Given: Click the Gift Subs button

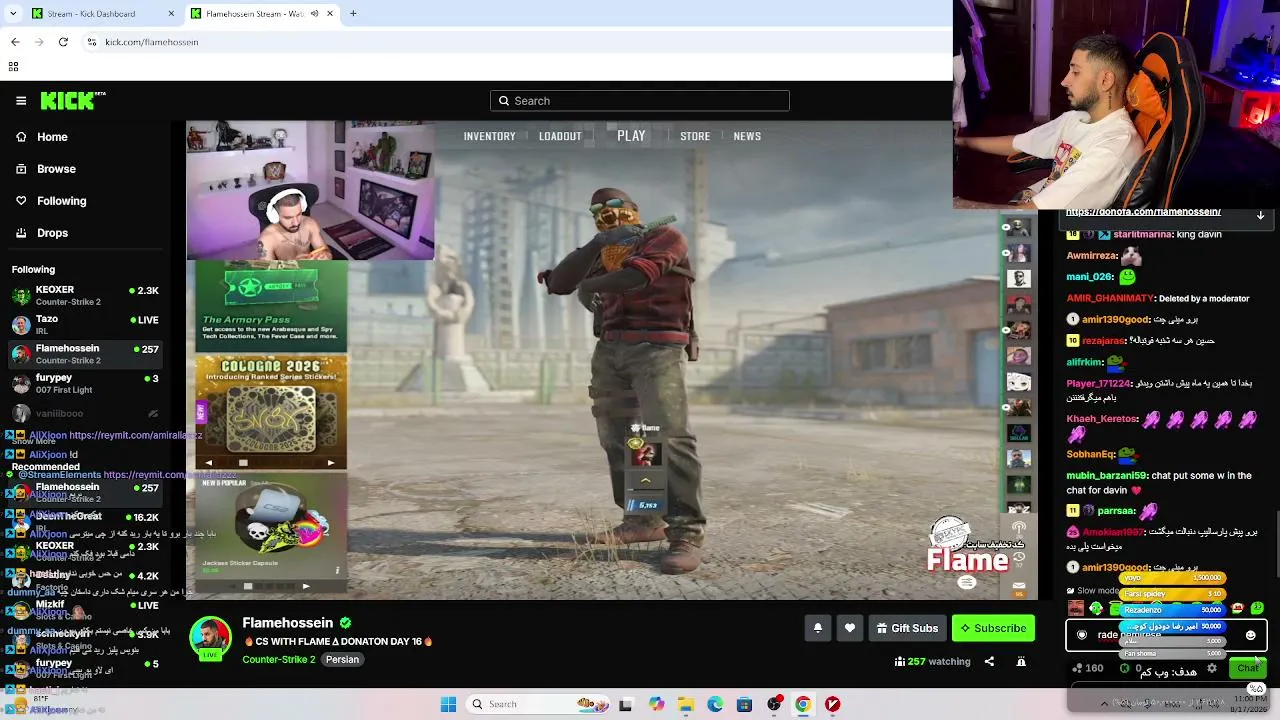Looking at the screenshot, I should click(x=907, y=628).
